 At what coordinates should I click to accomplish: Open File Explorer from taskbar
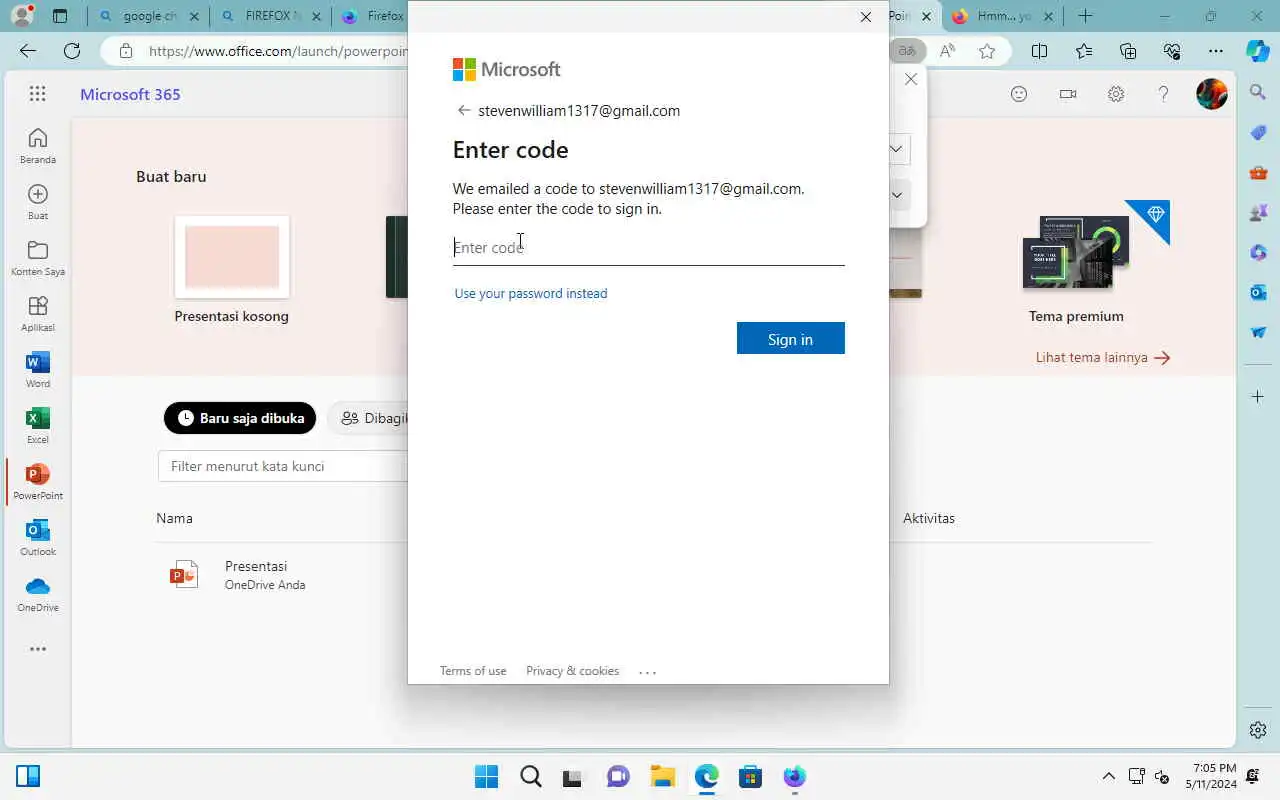[x=662, y=777]
